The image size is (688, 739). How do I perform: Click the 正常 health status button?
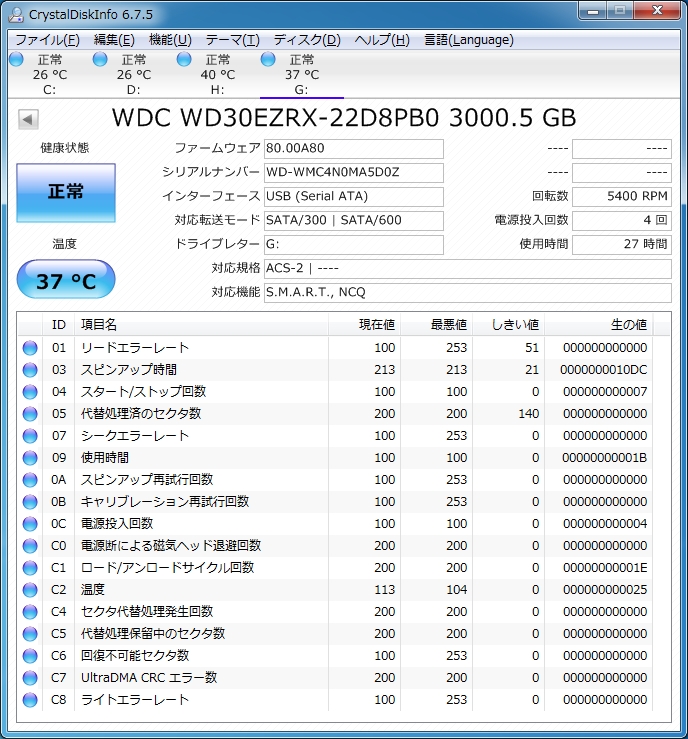point(66,193)
